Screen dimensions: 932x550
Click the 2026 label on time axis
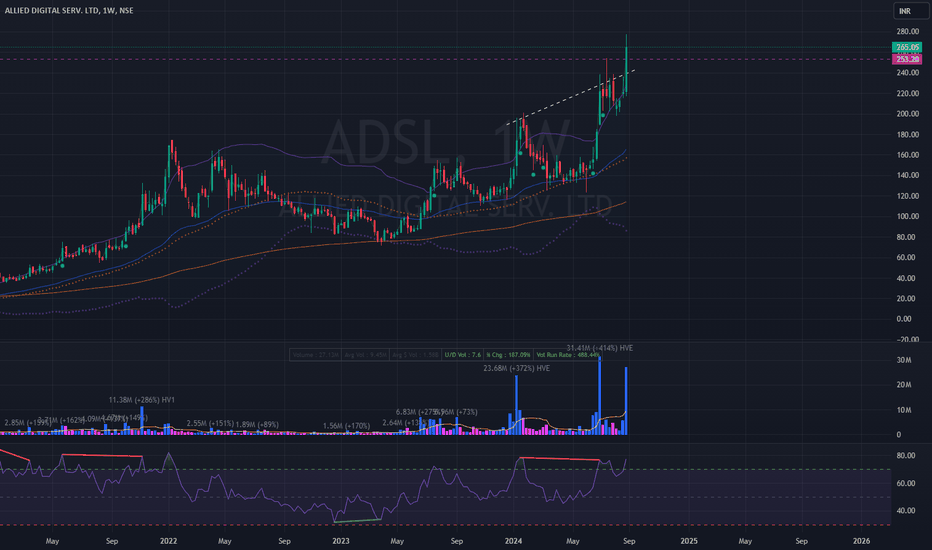861,541
